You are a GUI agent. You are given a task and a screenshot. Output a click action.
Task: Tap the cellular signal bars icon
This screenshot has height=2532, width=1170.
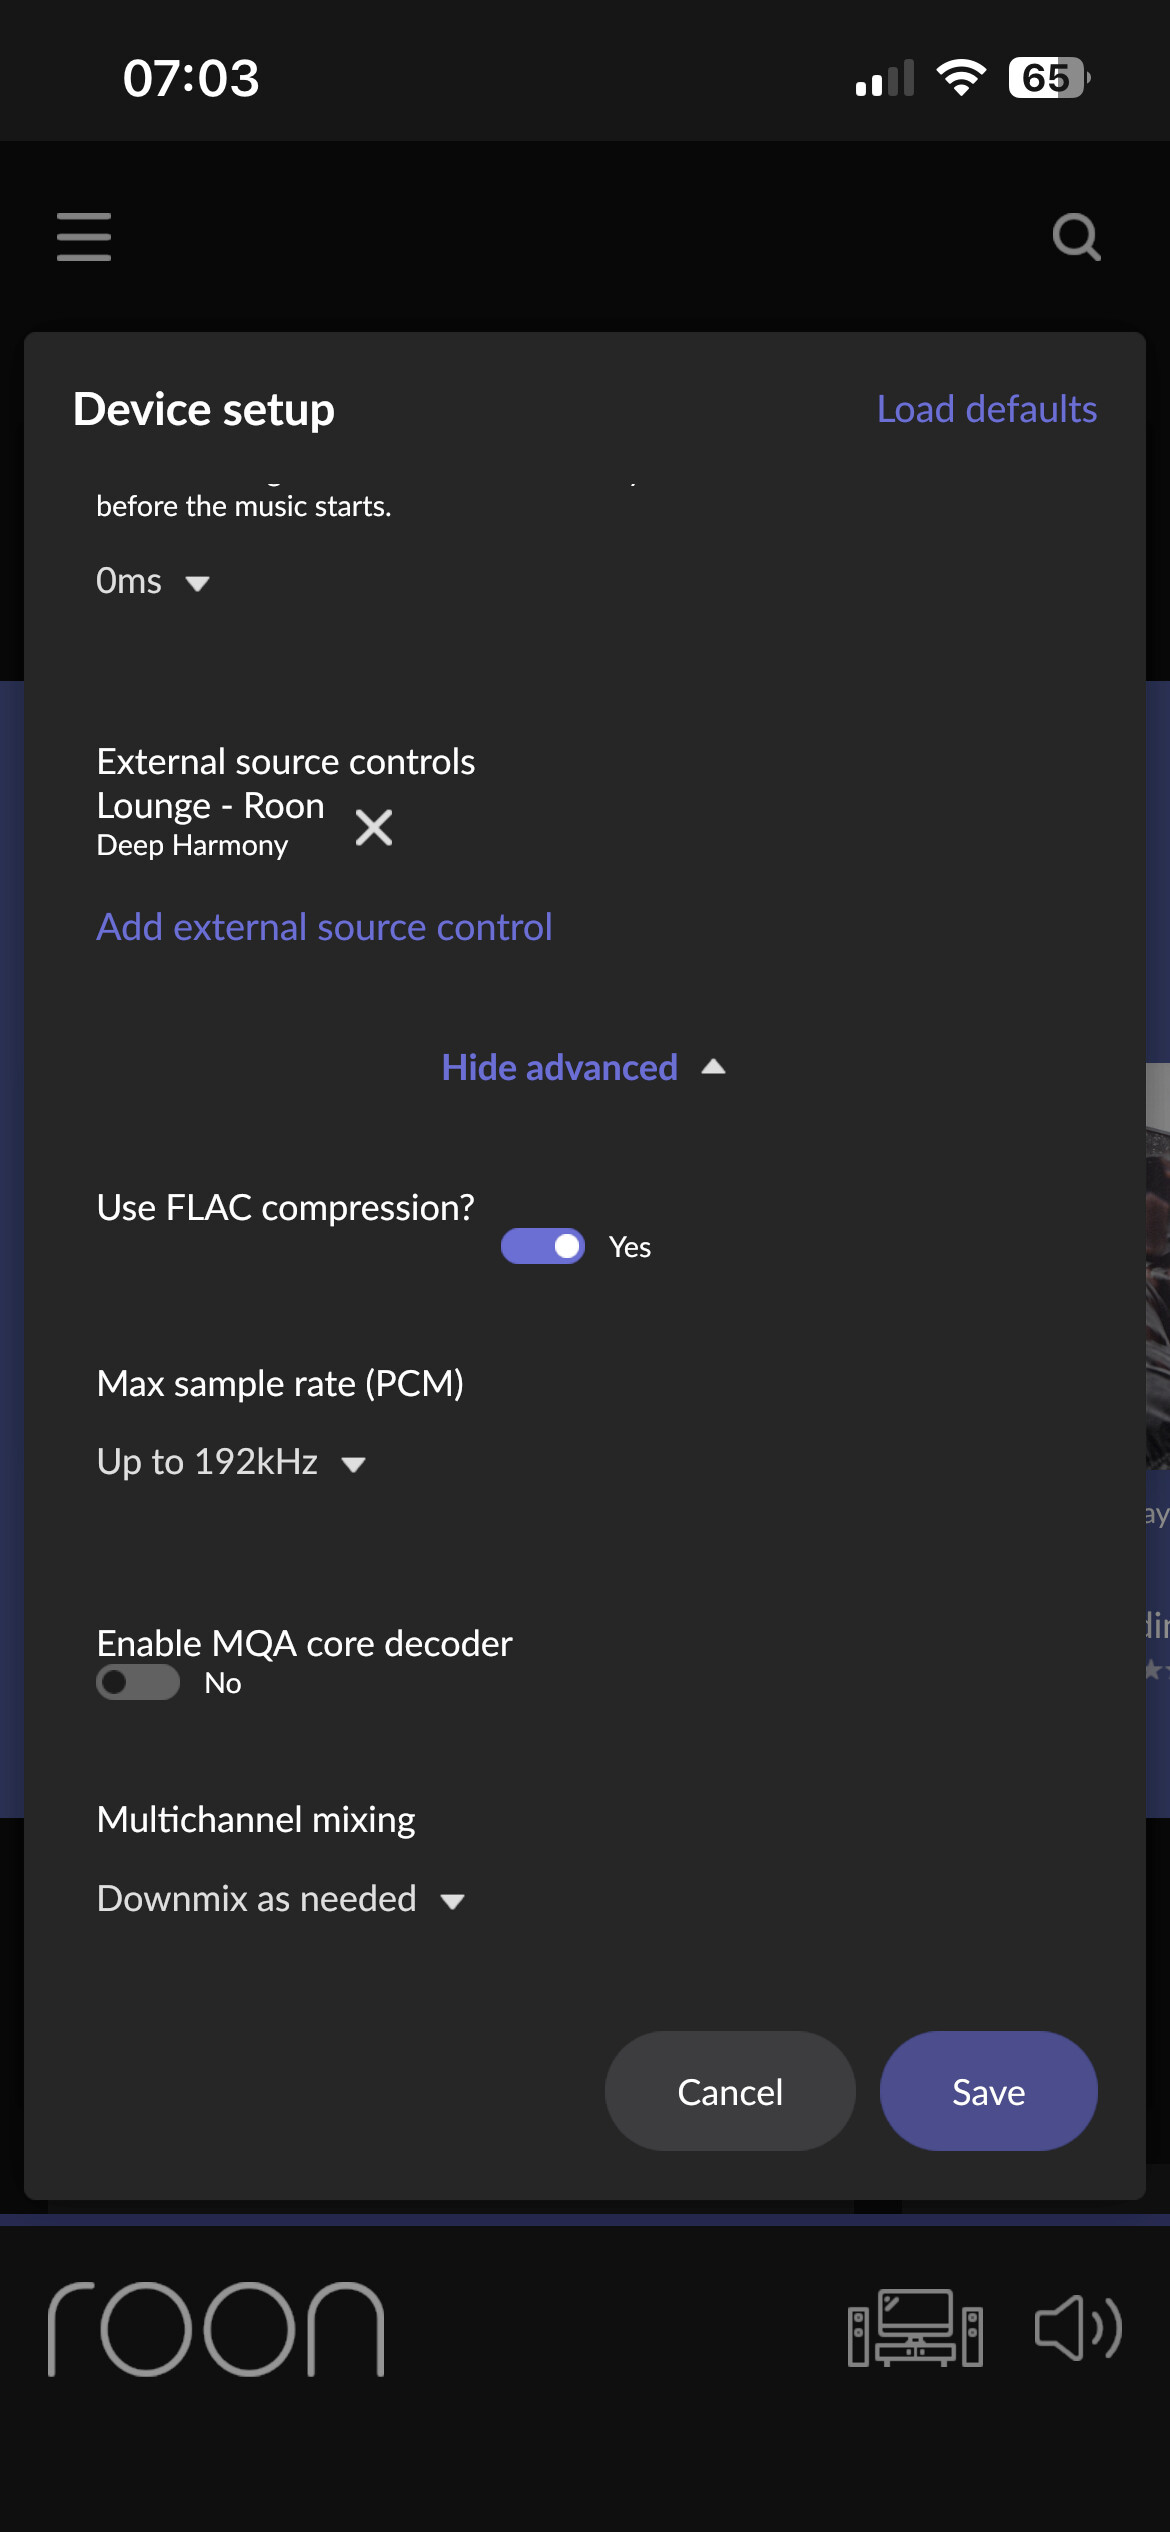coord(885,78)
